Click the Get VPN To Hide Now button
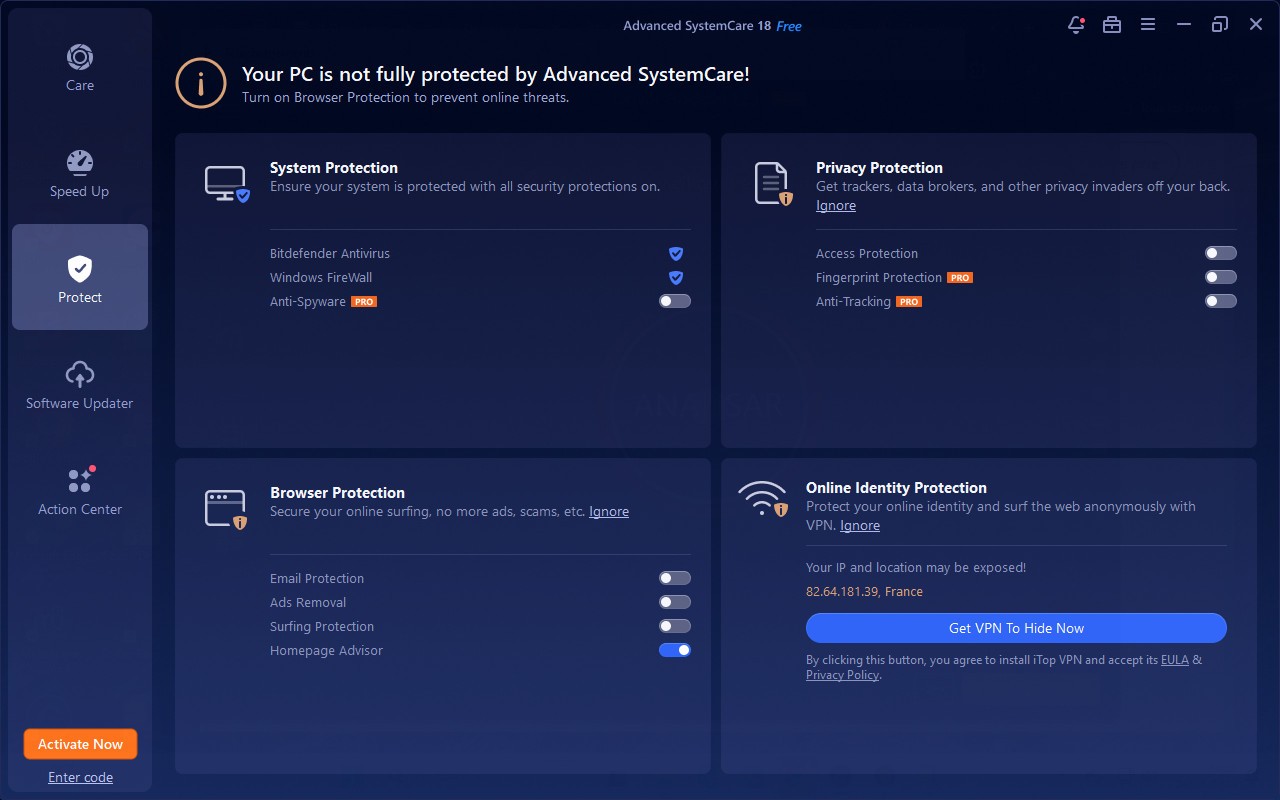This screenshot has width=1280, height=800. 1016,628
